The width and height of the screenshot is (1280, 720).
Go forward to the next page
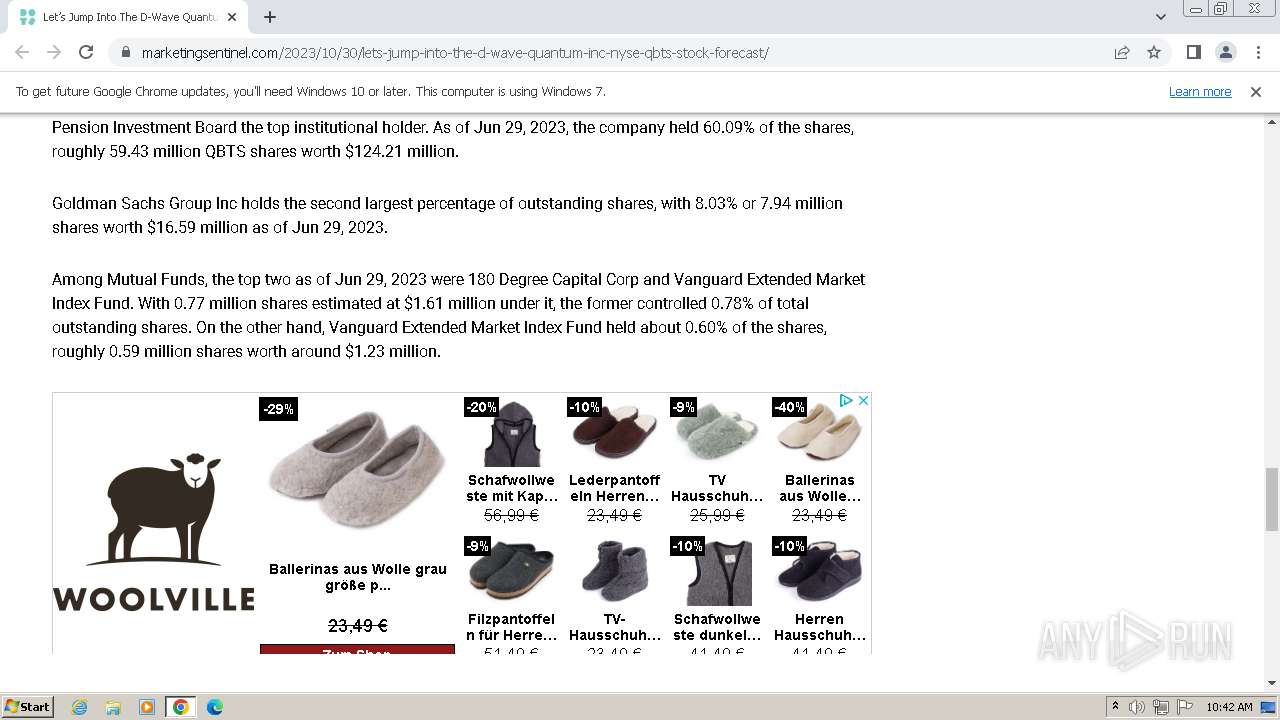point(54,52)
